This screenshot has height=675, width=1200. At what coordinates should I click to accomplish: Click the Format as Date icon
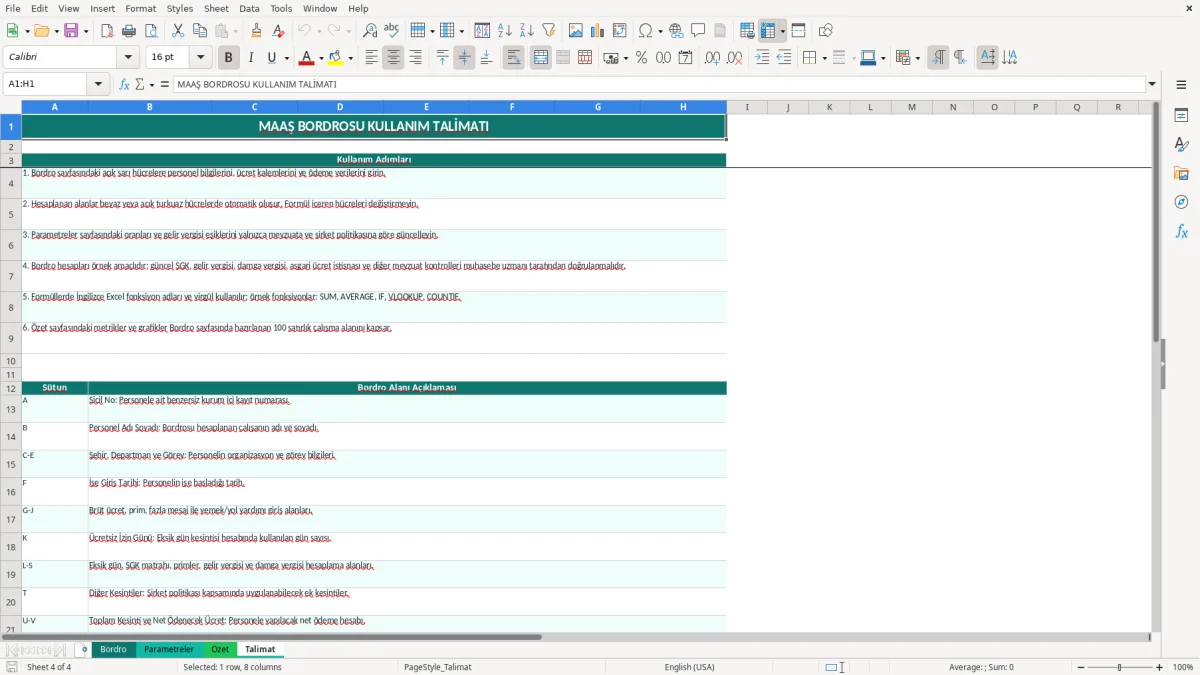685,58
